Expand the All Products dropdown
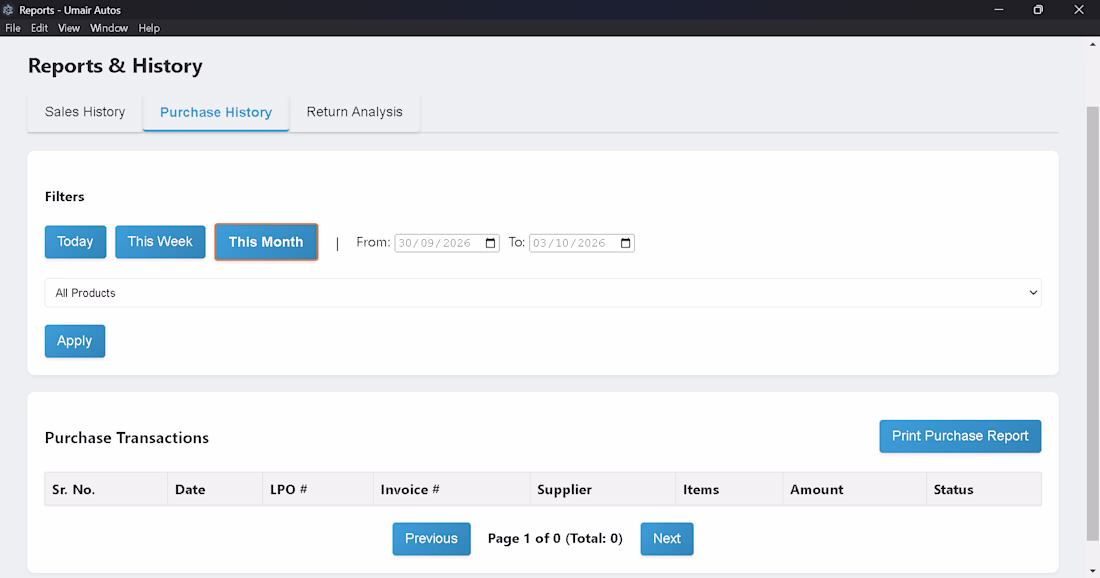 [x=543, y=293]
